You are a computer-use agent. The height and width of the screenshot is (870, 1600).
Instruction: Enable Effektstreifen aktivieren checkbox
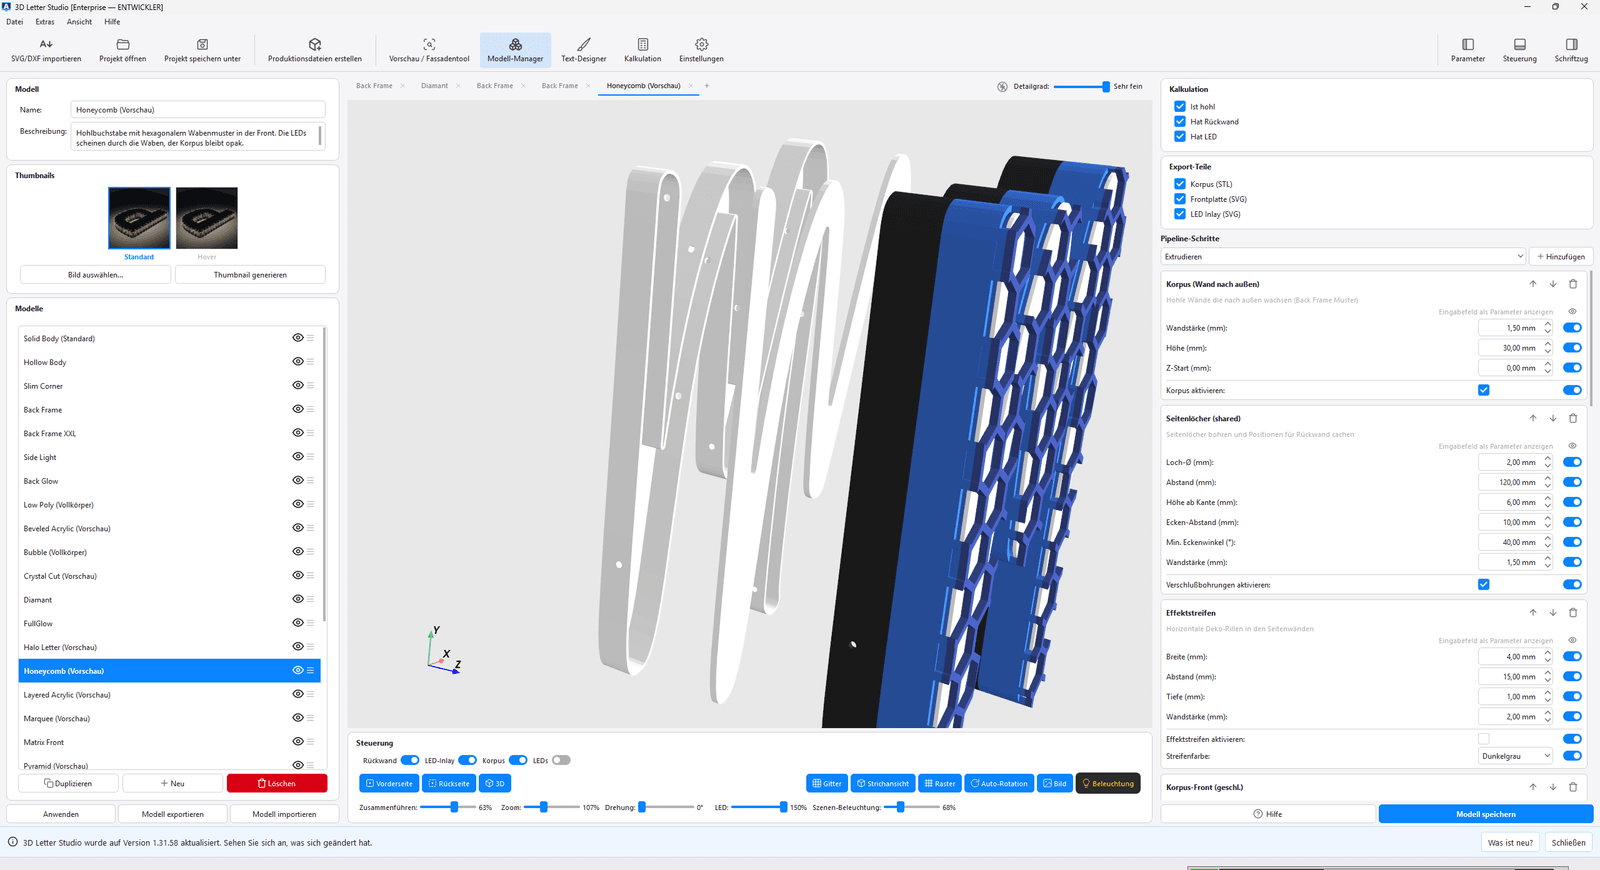click(x=1484, y=739)
